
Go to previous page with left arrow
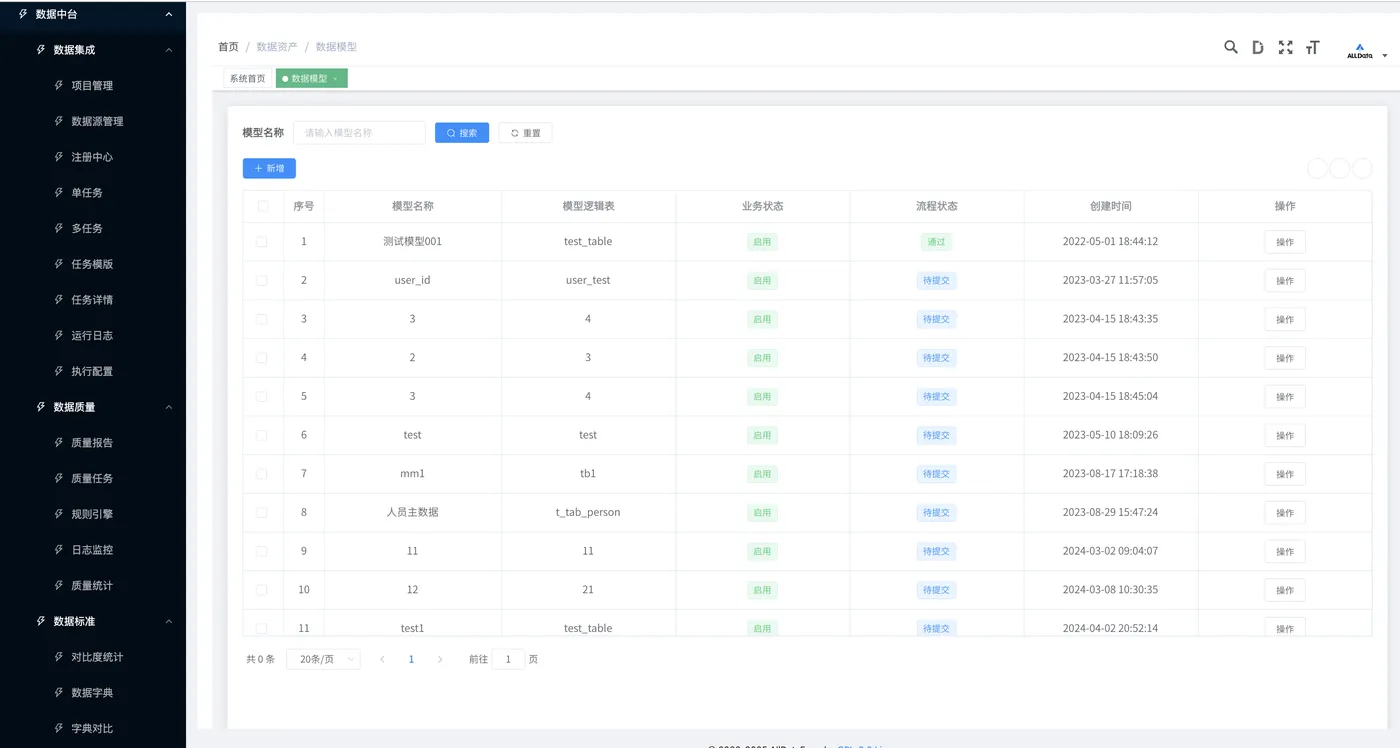click(x=382, y=659)
